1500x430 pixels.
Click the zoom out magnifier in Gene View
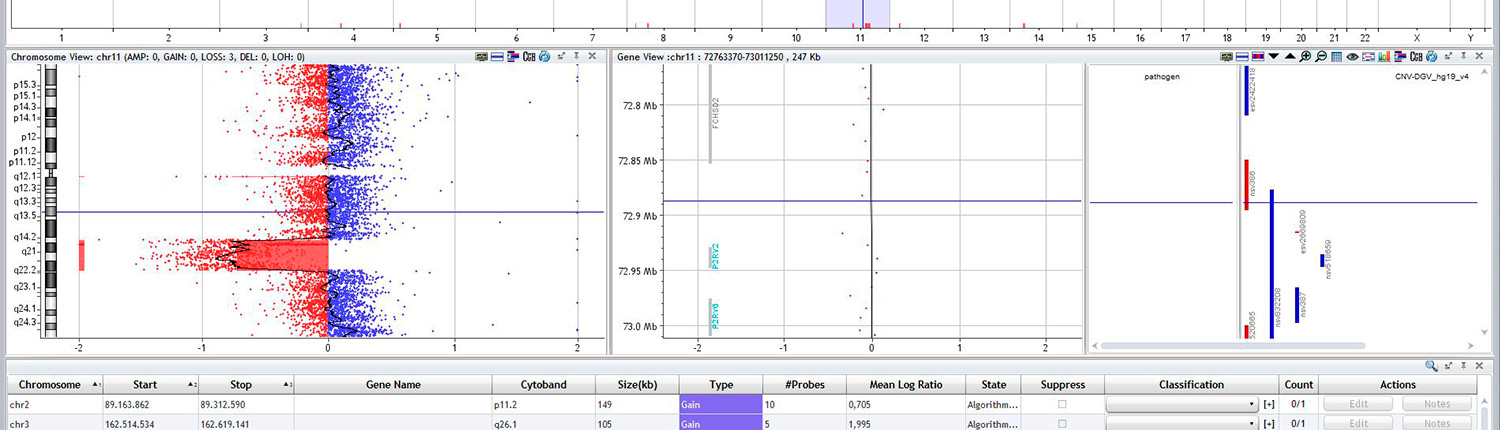[x=1321, y=57]
